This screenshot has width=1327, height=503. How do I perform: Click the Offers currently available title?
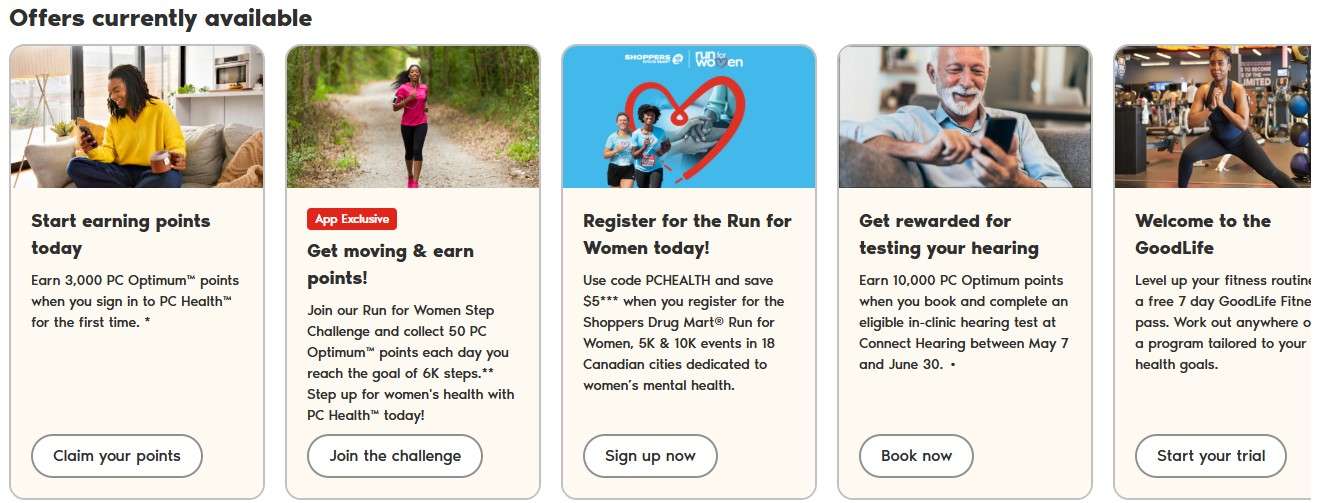point(161,18)
